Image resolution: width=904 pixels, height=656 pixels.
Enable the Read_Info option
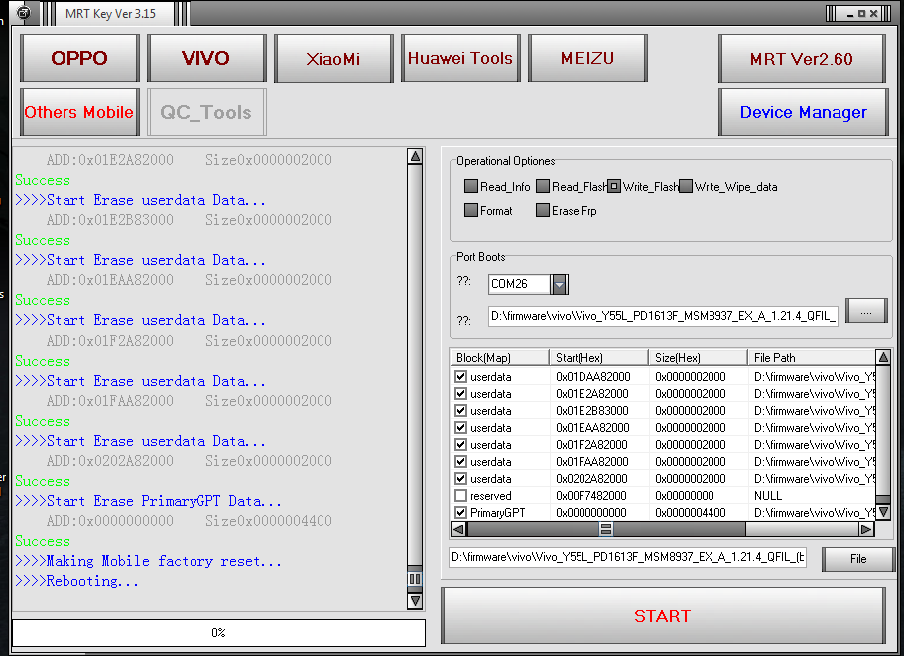(x=471, y=186)
